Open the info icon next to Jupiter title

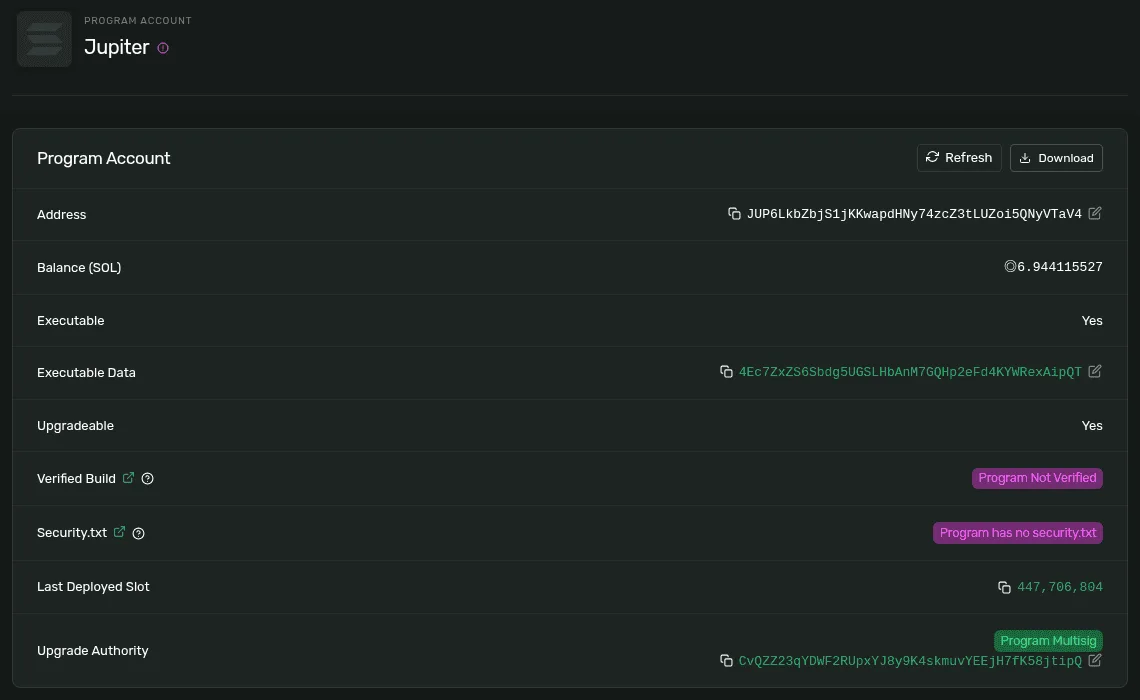coord(163,48)
